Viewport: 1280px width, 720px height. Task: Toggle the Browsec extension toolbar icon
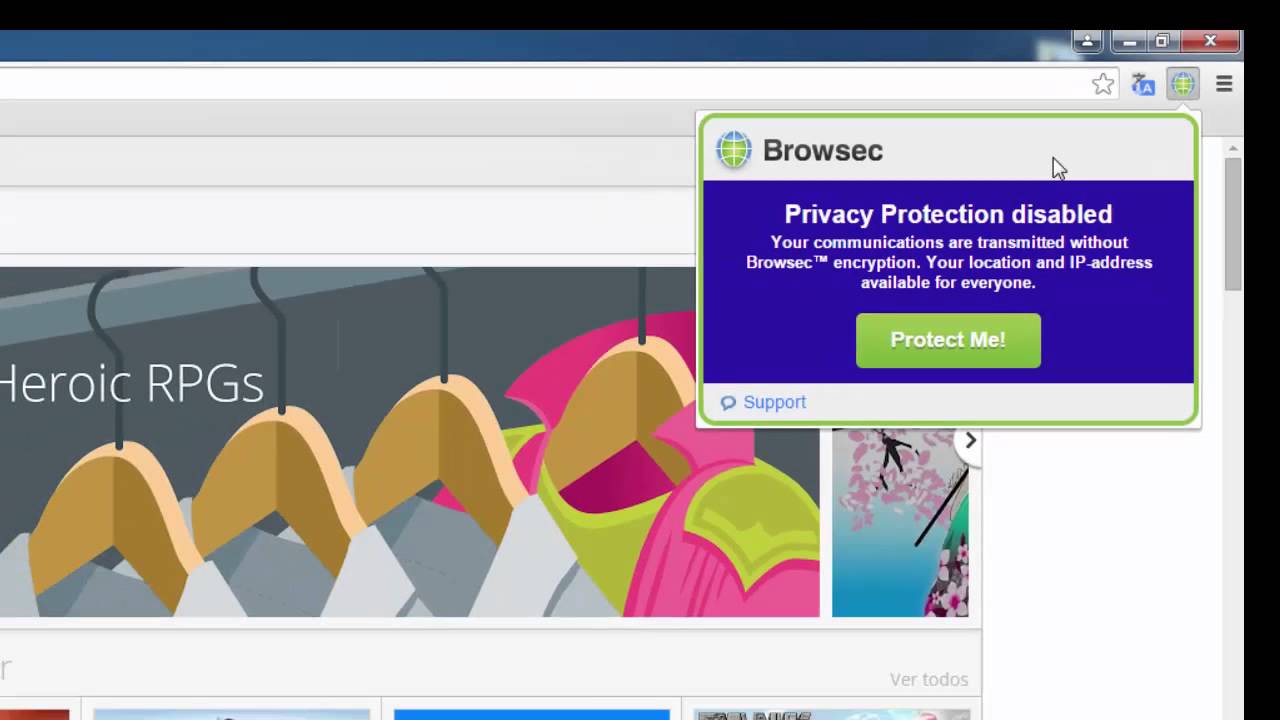1183,85
